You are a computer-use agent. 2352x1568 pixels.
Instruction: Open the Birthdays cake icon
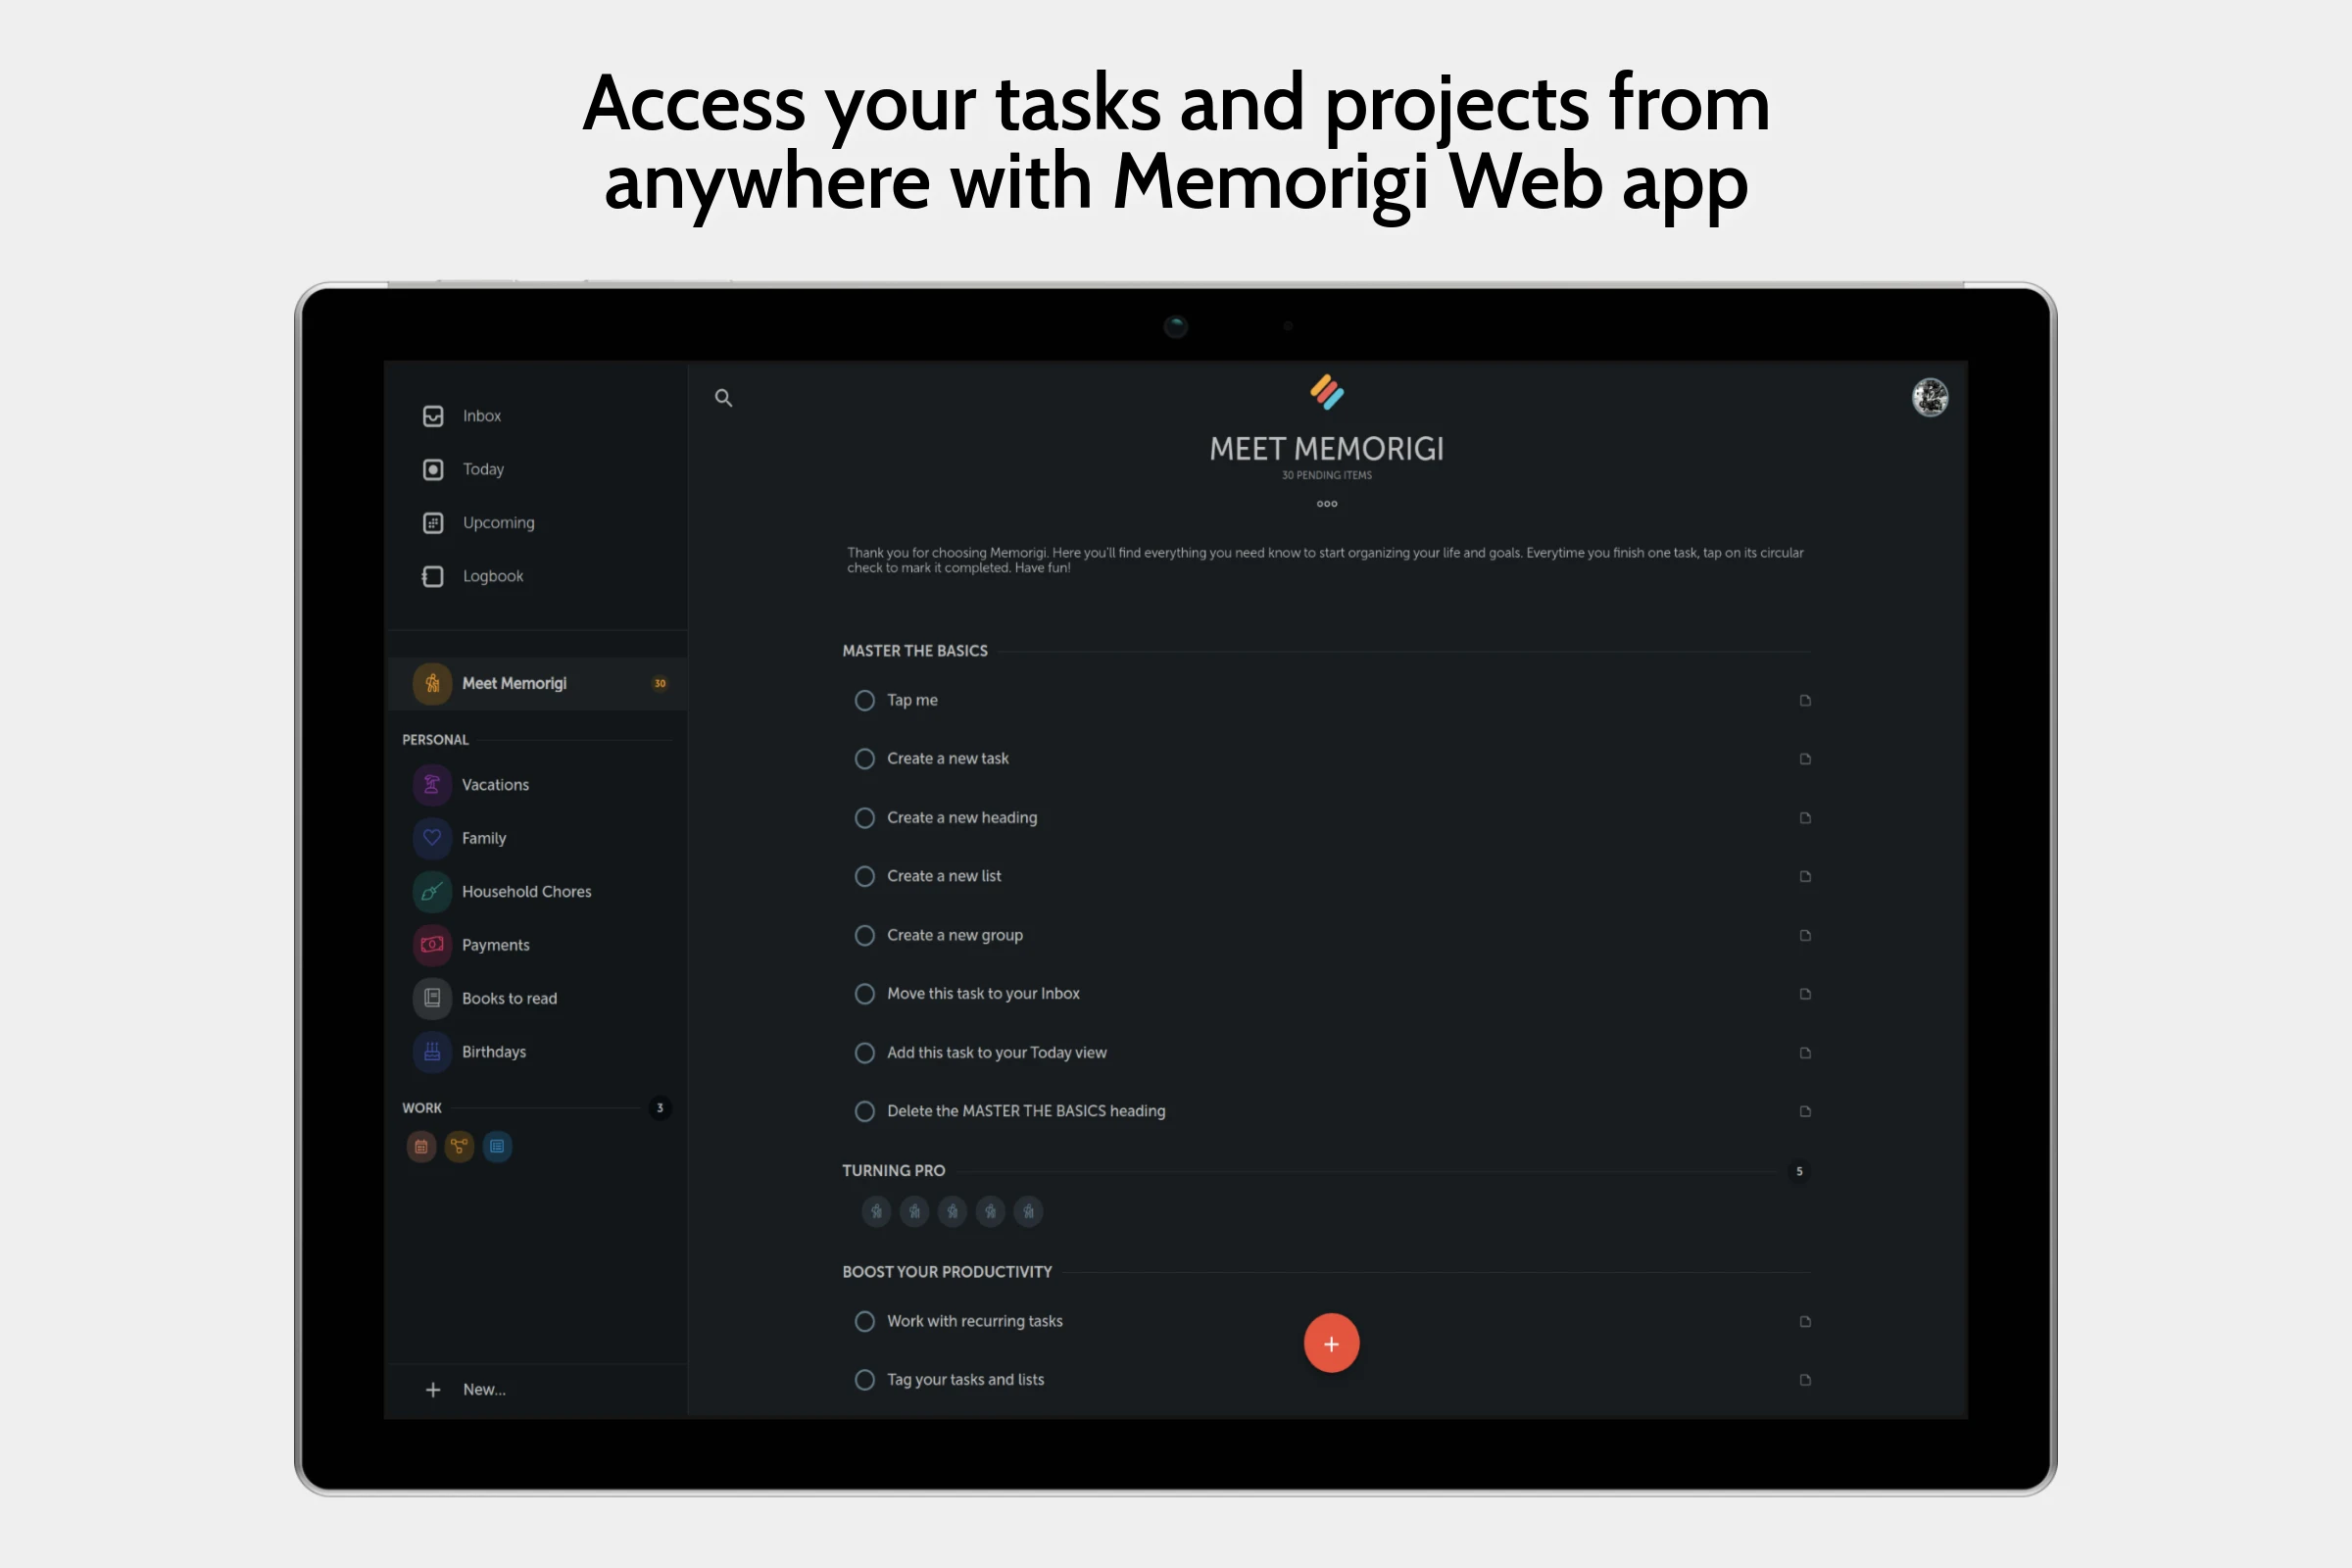[432, 1052]
